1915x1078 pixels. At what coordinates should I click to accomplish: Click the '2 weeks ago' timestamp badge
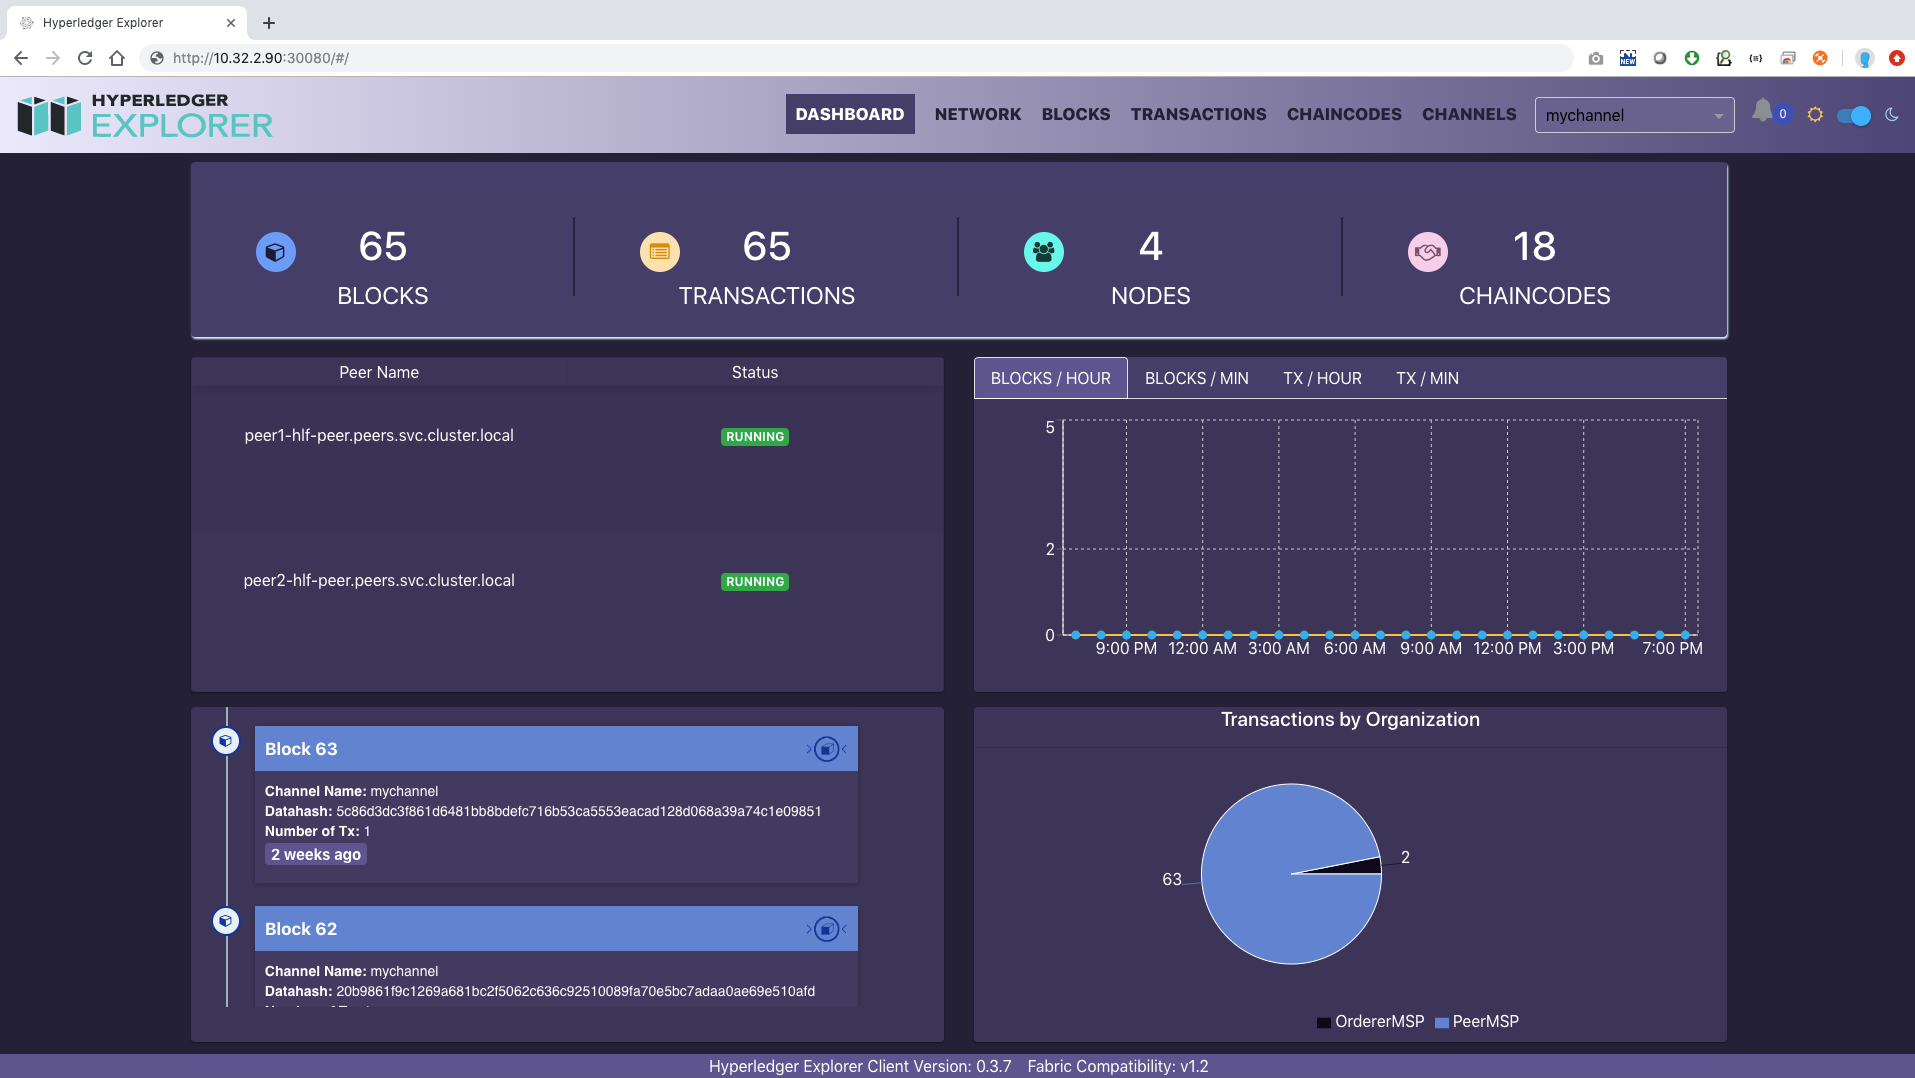pyautogui.click(x=315, y=854)
